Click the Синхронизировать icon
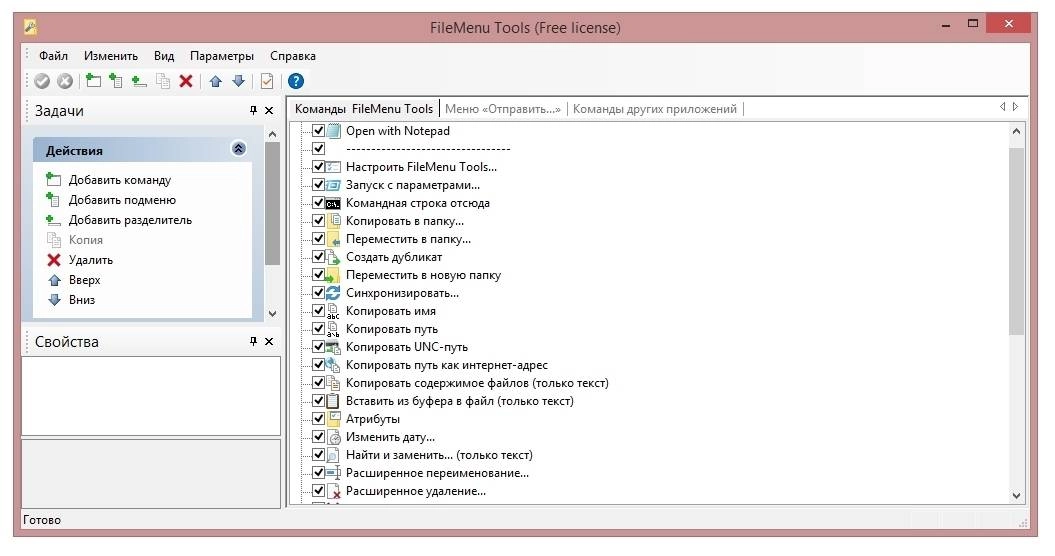 pos(334,293)
